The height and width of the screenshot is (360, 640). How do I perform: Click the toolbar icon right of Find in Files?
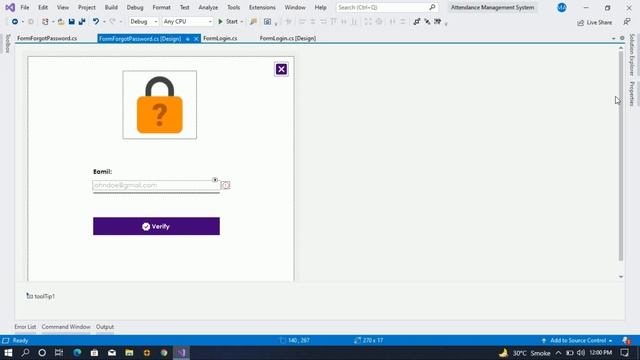267,22
